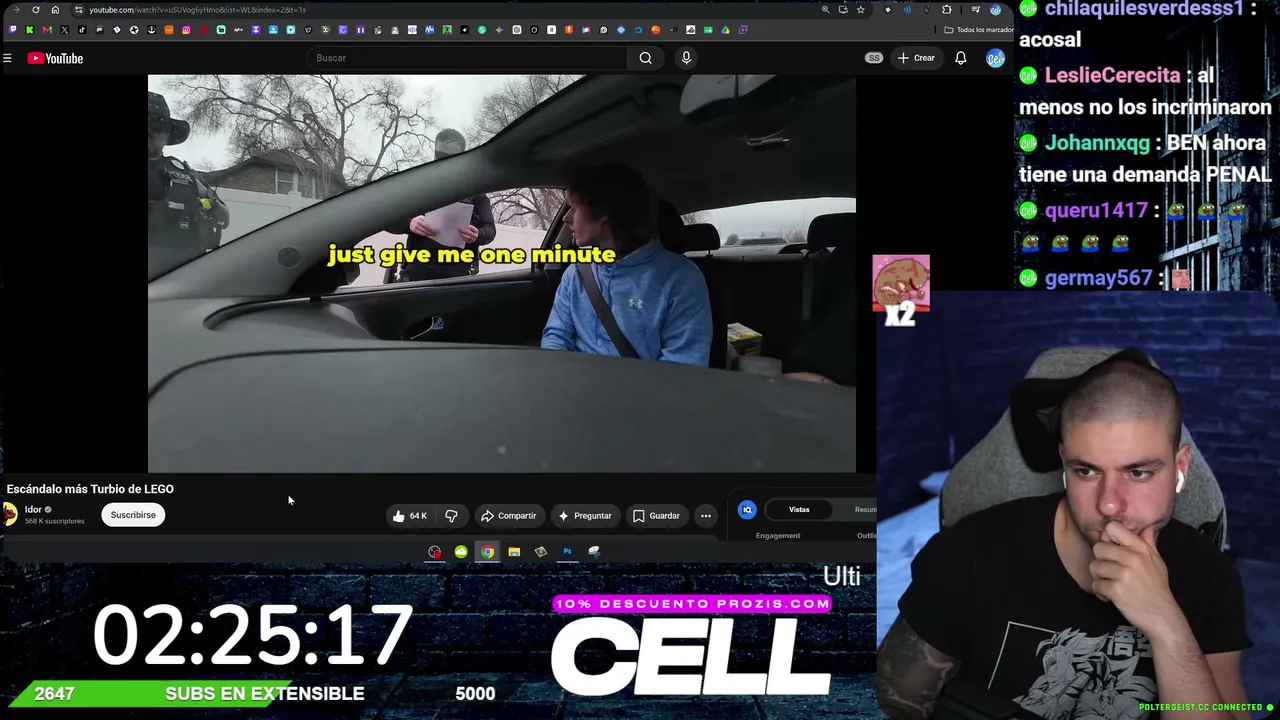1280x720 pixels.
Task: Click the vidIQ panel logo icon
Action: coord(747,510)
